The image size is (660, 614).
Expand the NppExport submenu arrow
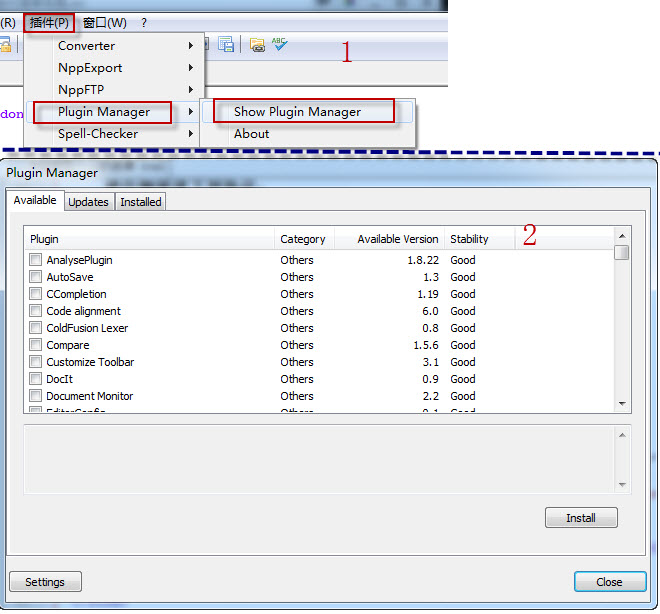[191, 67]
